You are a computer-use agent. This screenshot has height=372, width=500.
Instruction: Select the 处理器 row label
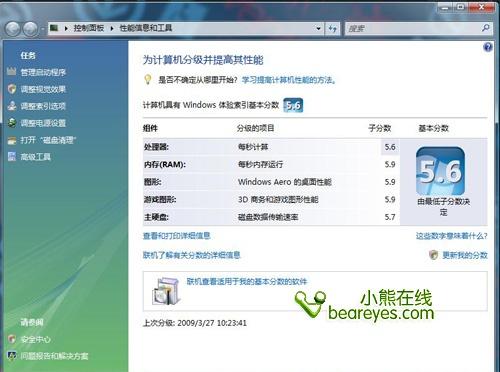(156, 147)
